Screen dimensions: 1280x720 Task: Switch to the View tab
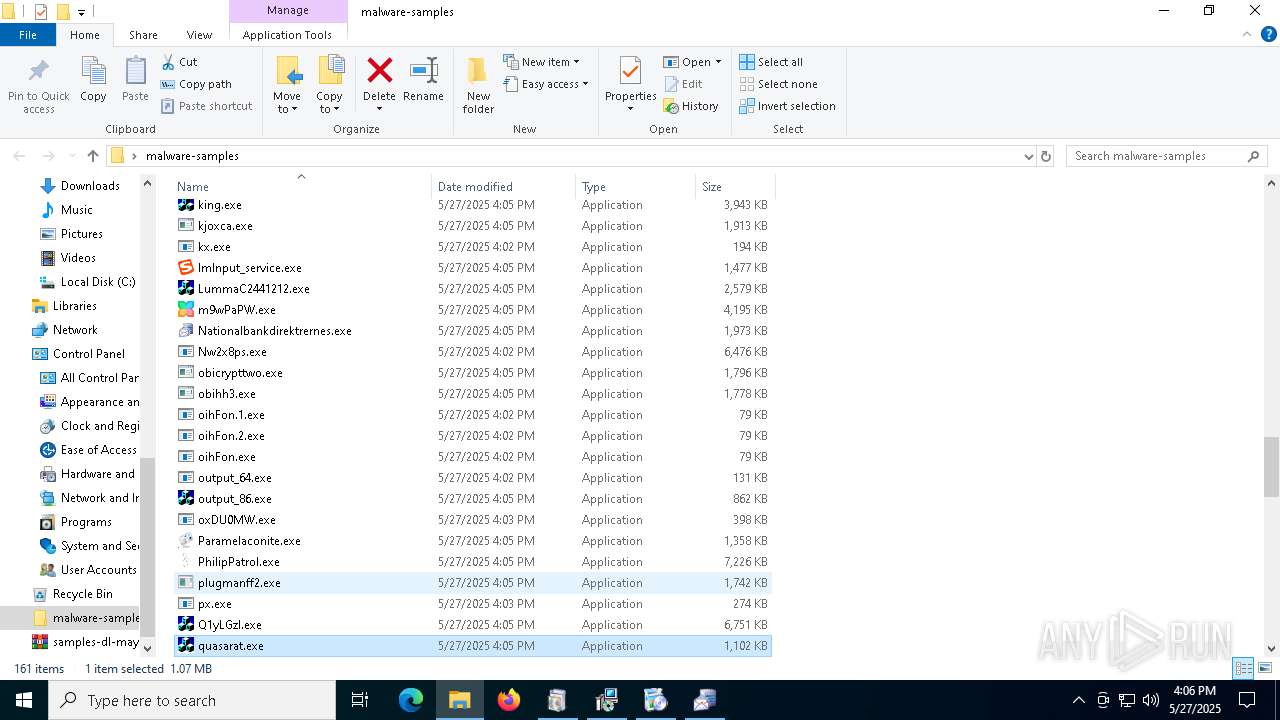pyautogui.click(x=199, y=35)
